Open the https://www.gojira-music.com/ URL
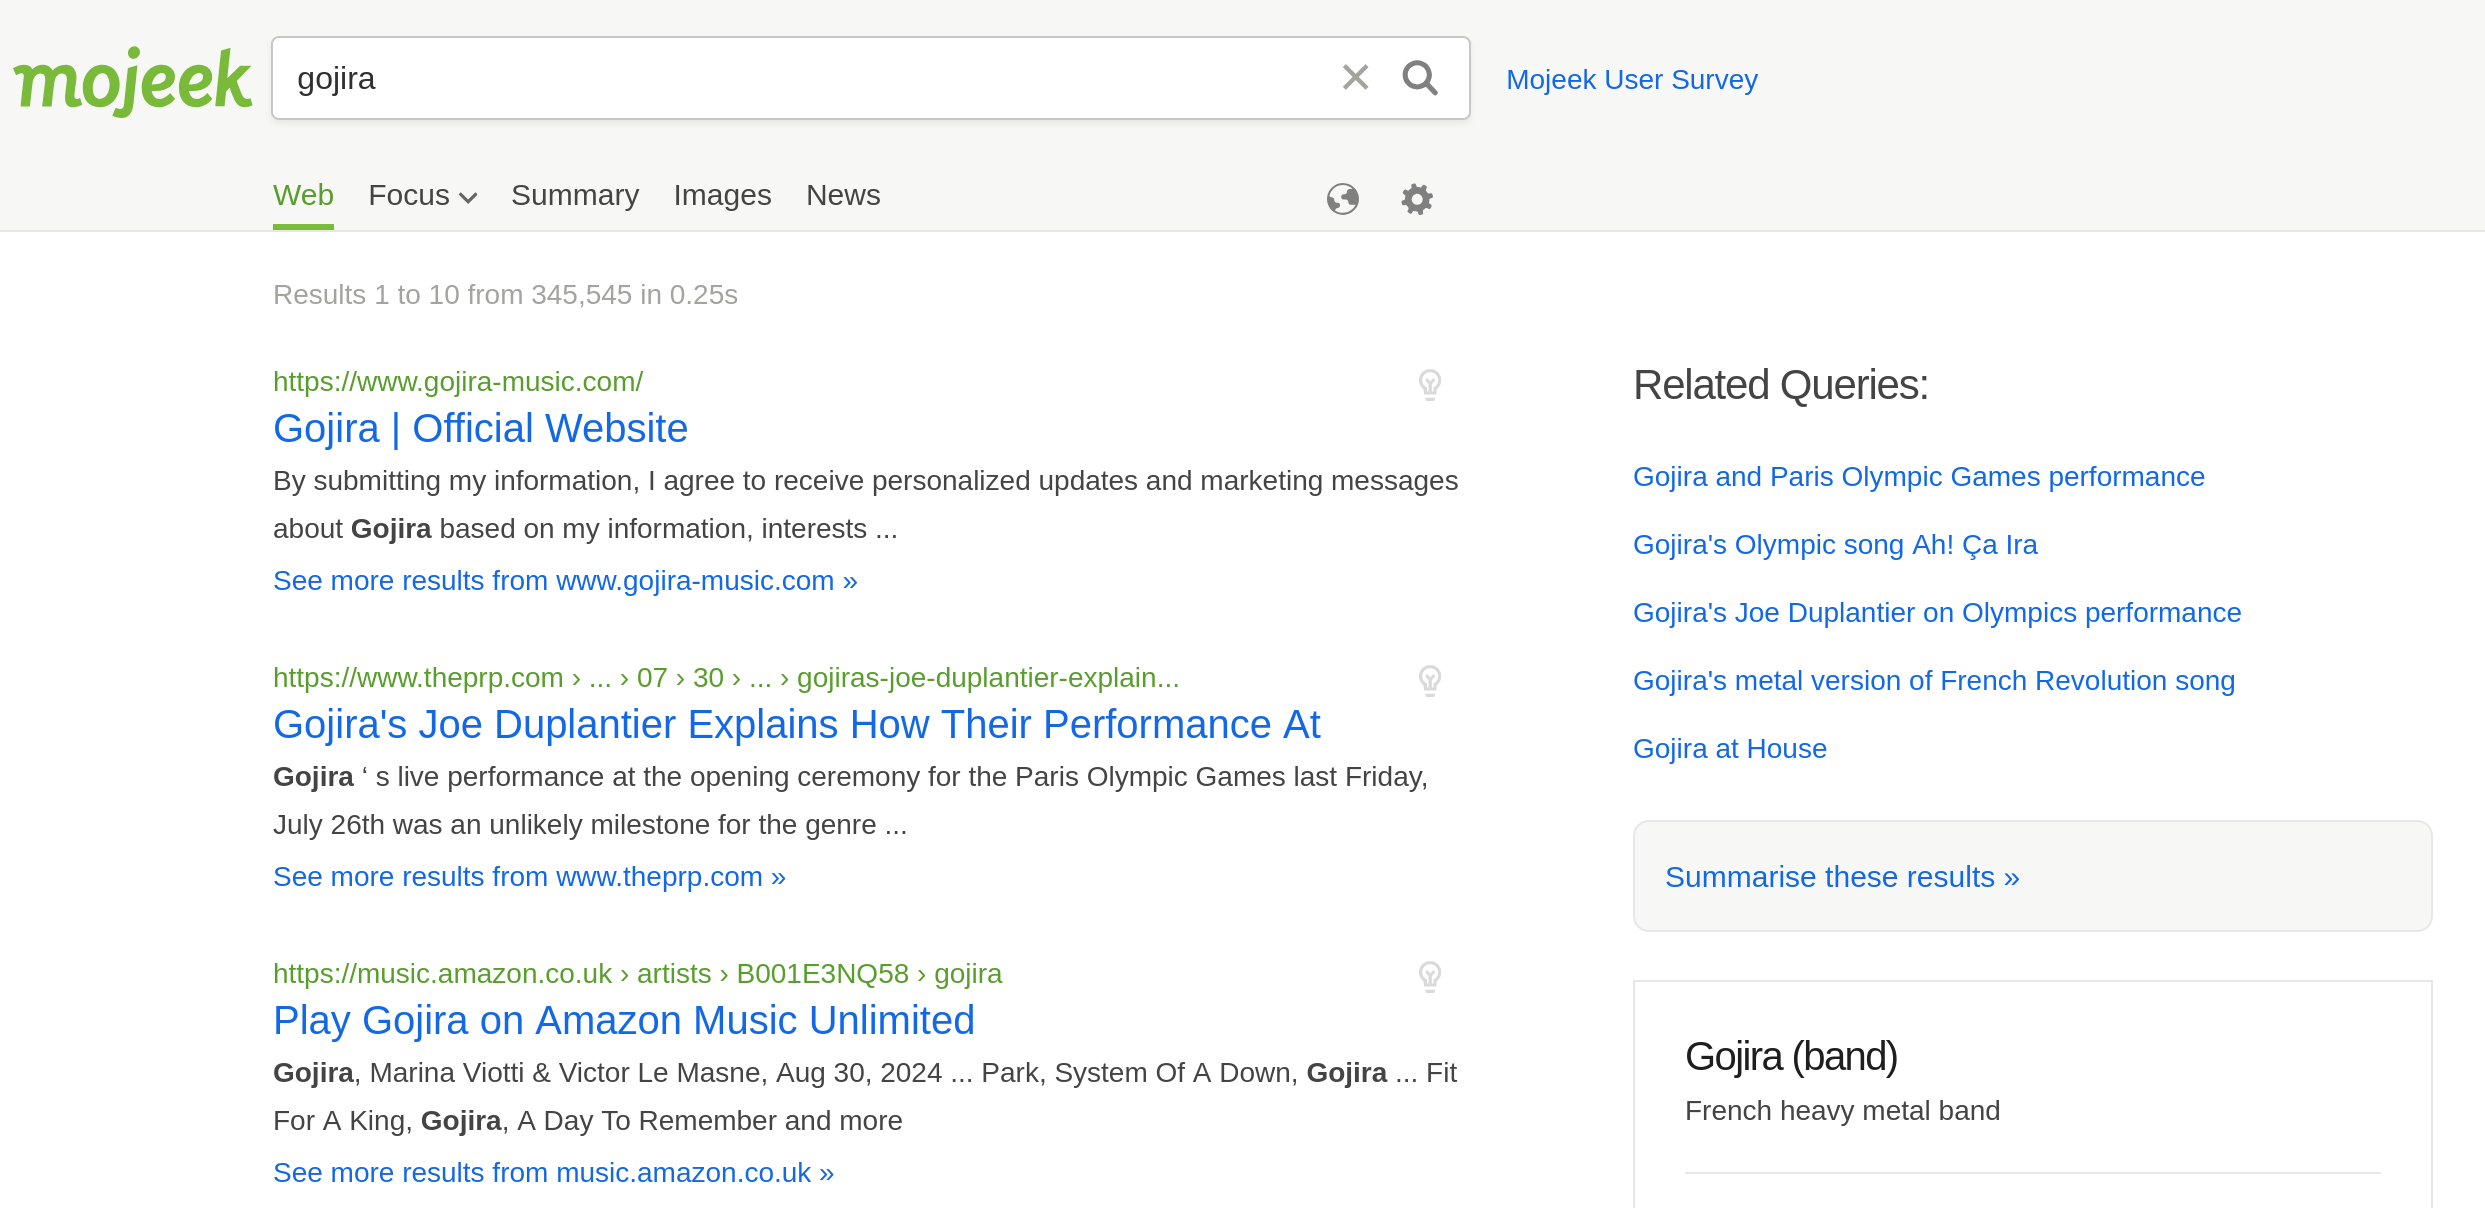 pos(458,382)
